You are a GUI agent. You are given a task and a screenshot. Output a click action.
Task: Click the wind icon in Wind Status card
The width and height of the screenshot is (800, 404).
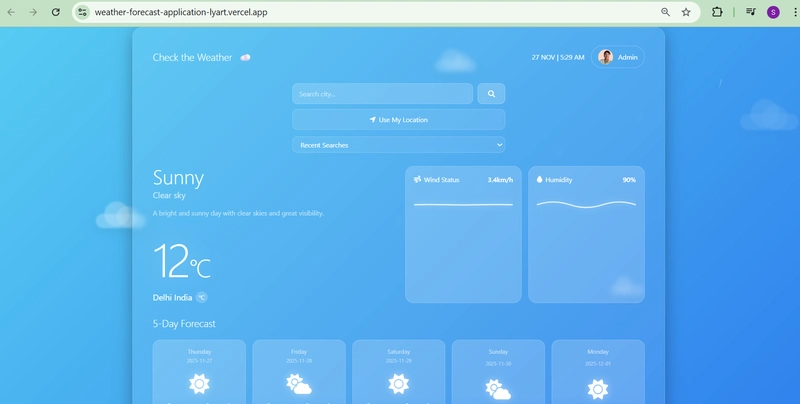[417, 180]
